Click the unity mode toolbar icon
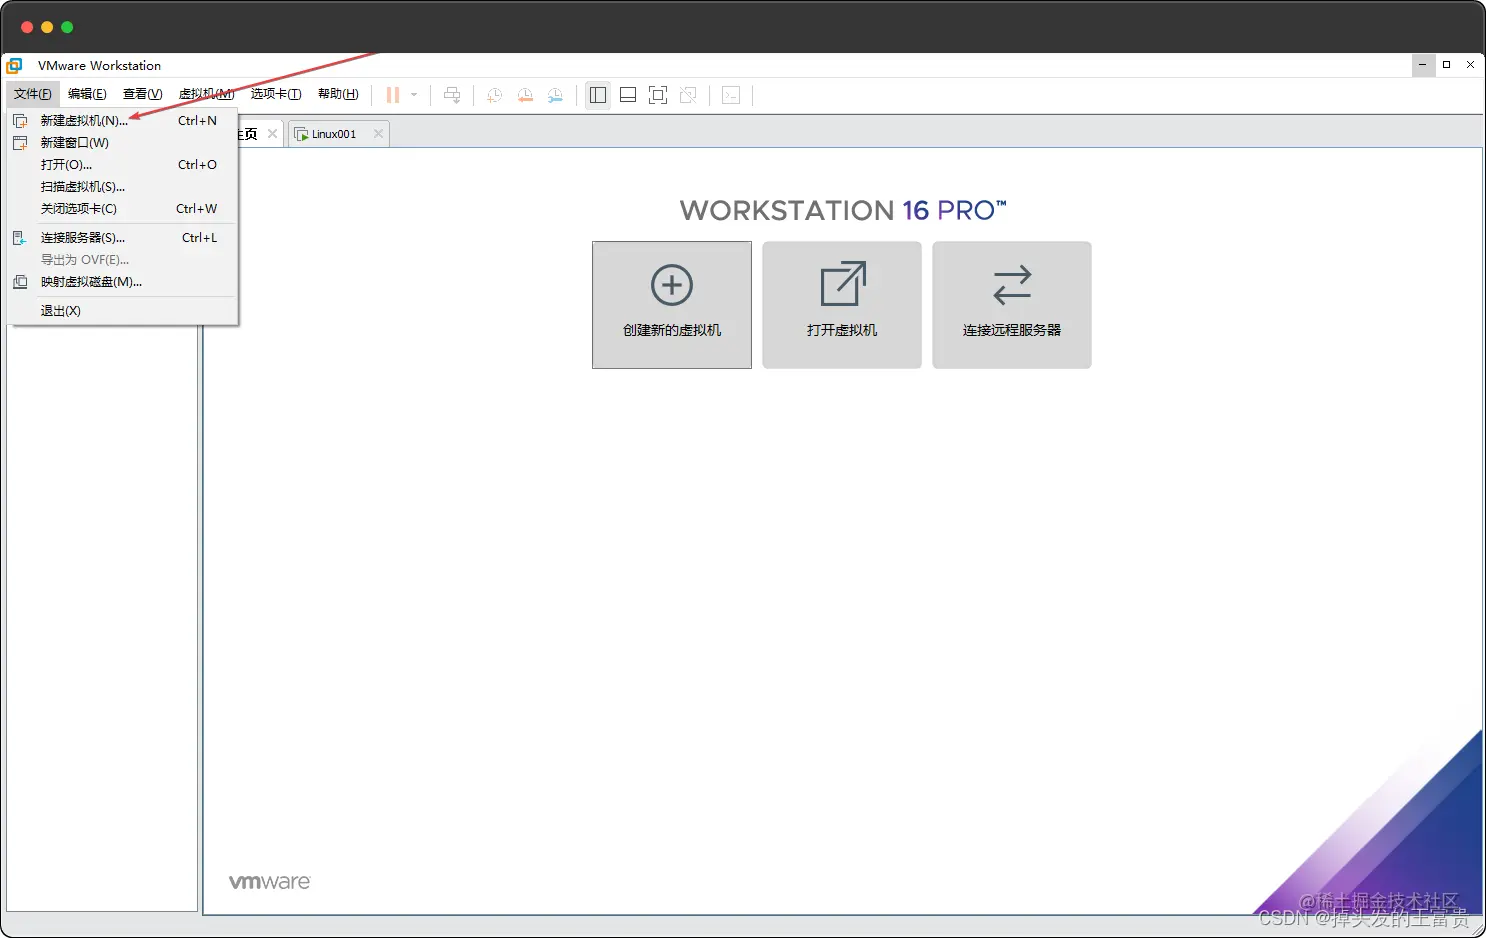 pos(688,95)
